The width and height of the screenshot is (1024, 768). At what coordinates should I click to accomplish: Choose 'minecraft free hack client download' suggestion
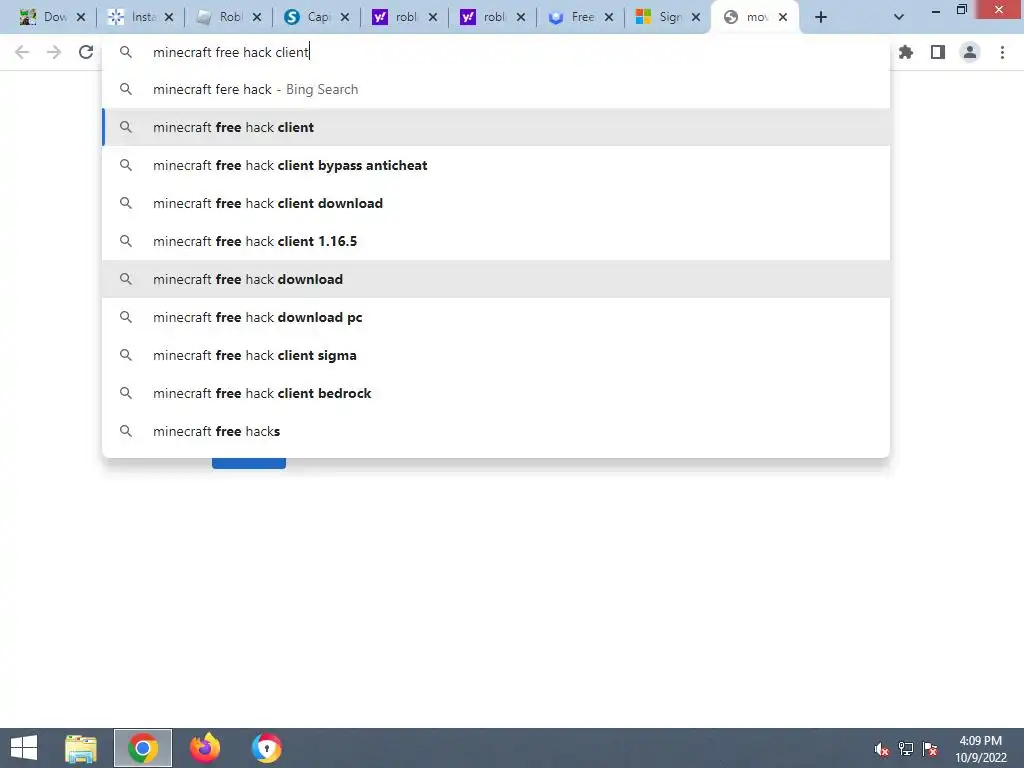click(496, 203)
